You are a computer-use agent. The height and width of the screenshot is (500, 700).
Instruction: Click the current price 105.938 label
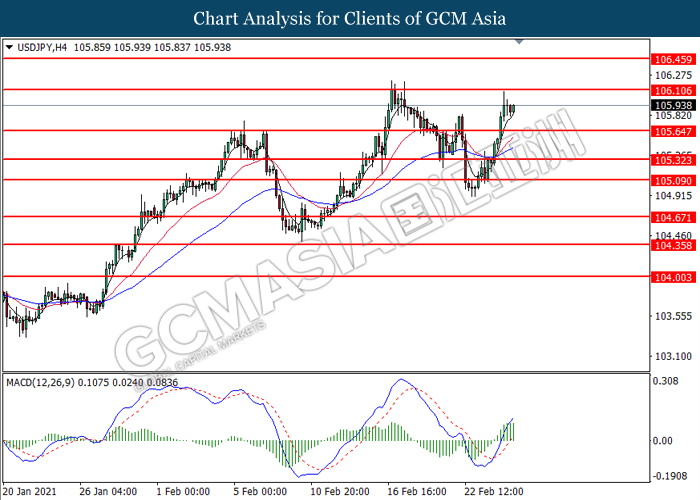(x=673, y=105)
